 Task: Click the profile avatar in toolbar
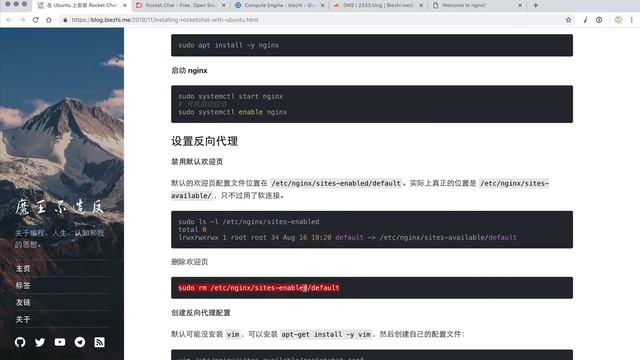618,20
